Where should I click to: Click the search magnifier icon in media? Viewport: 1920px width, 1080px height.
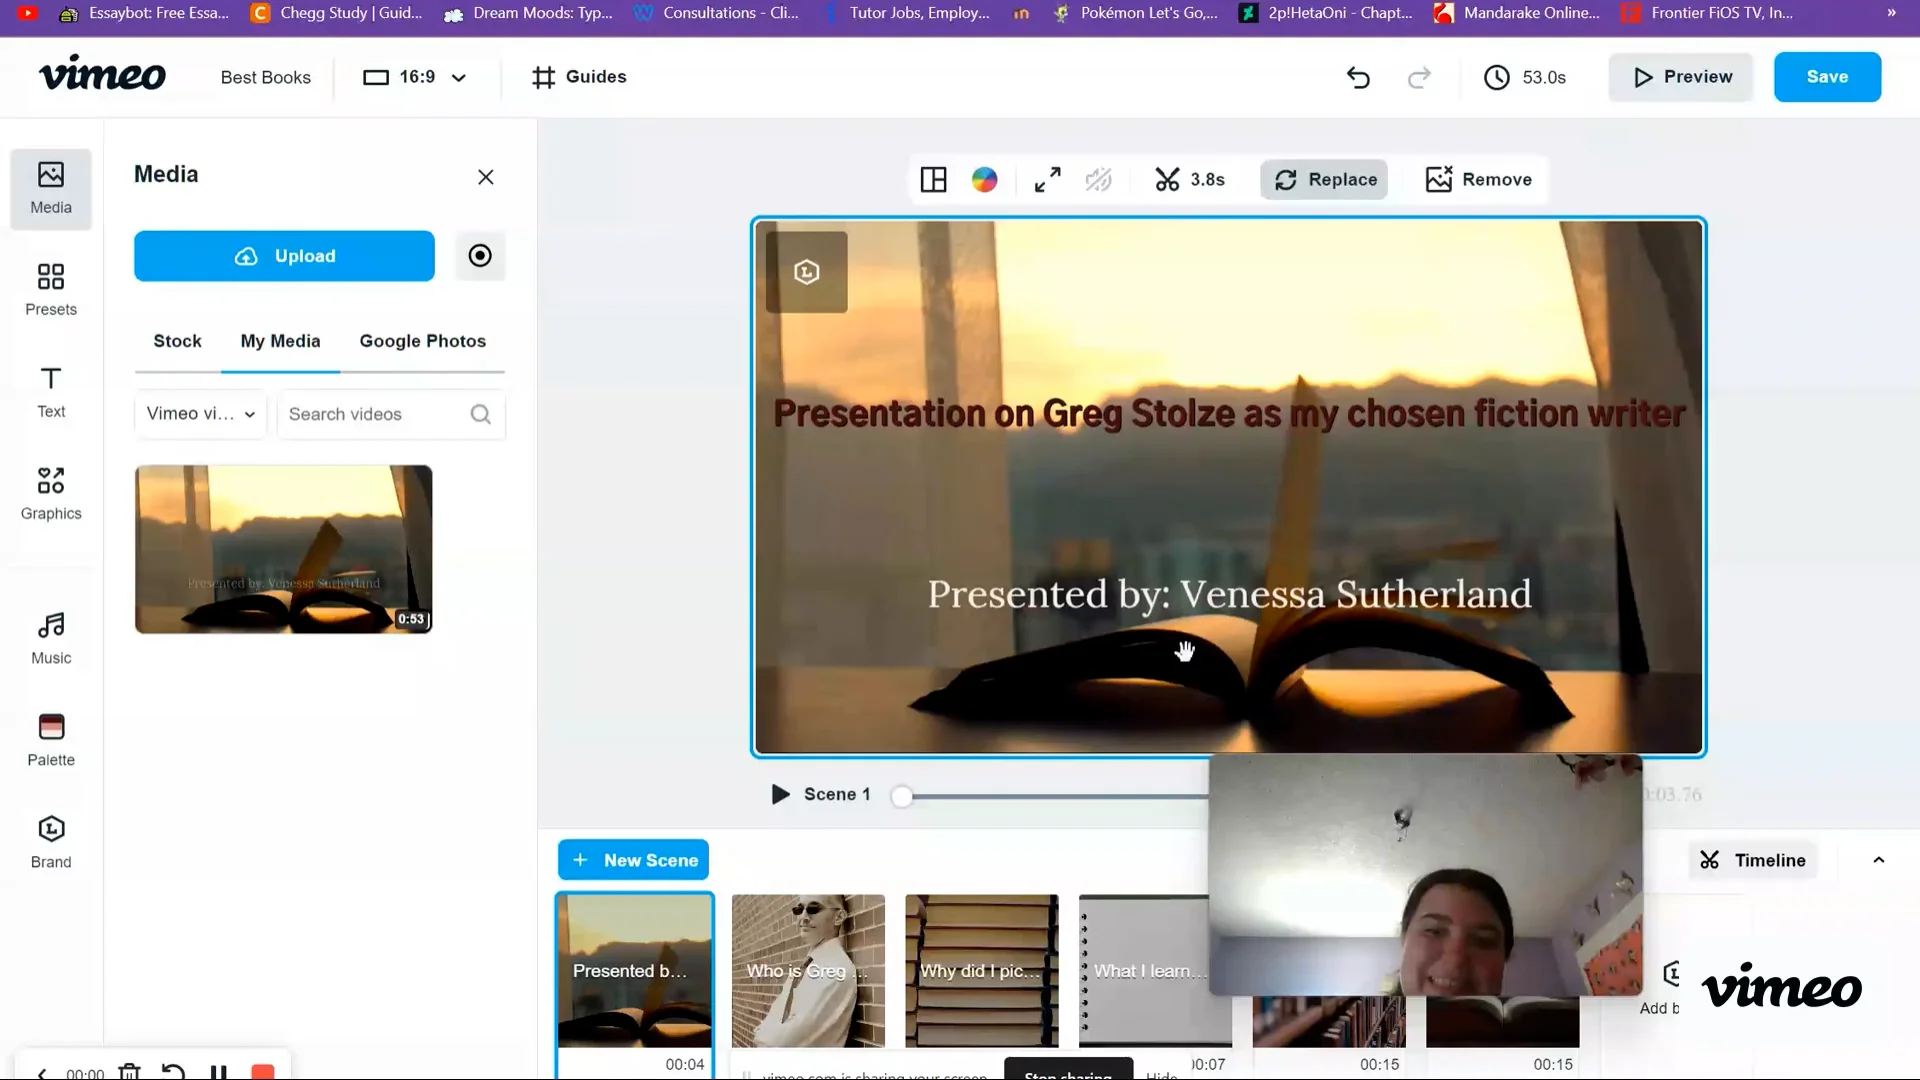(x=481, y=414)
